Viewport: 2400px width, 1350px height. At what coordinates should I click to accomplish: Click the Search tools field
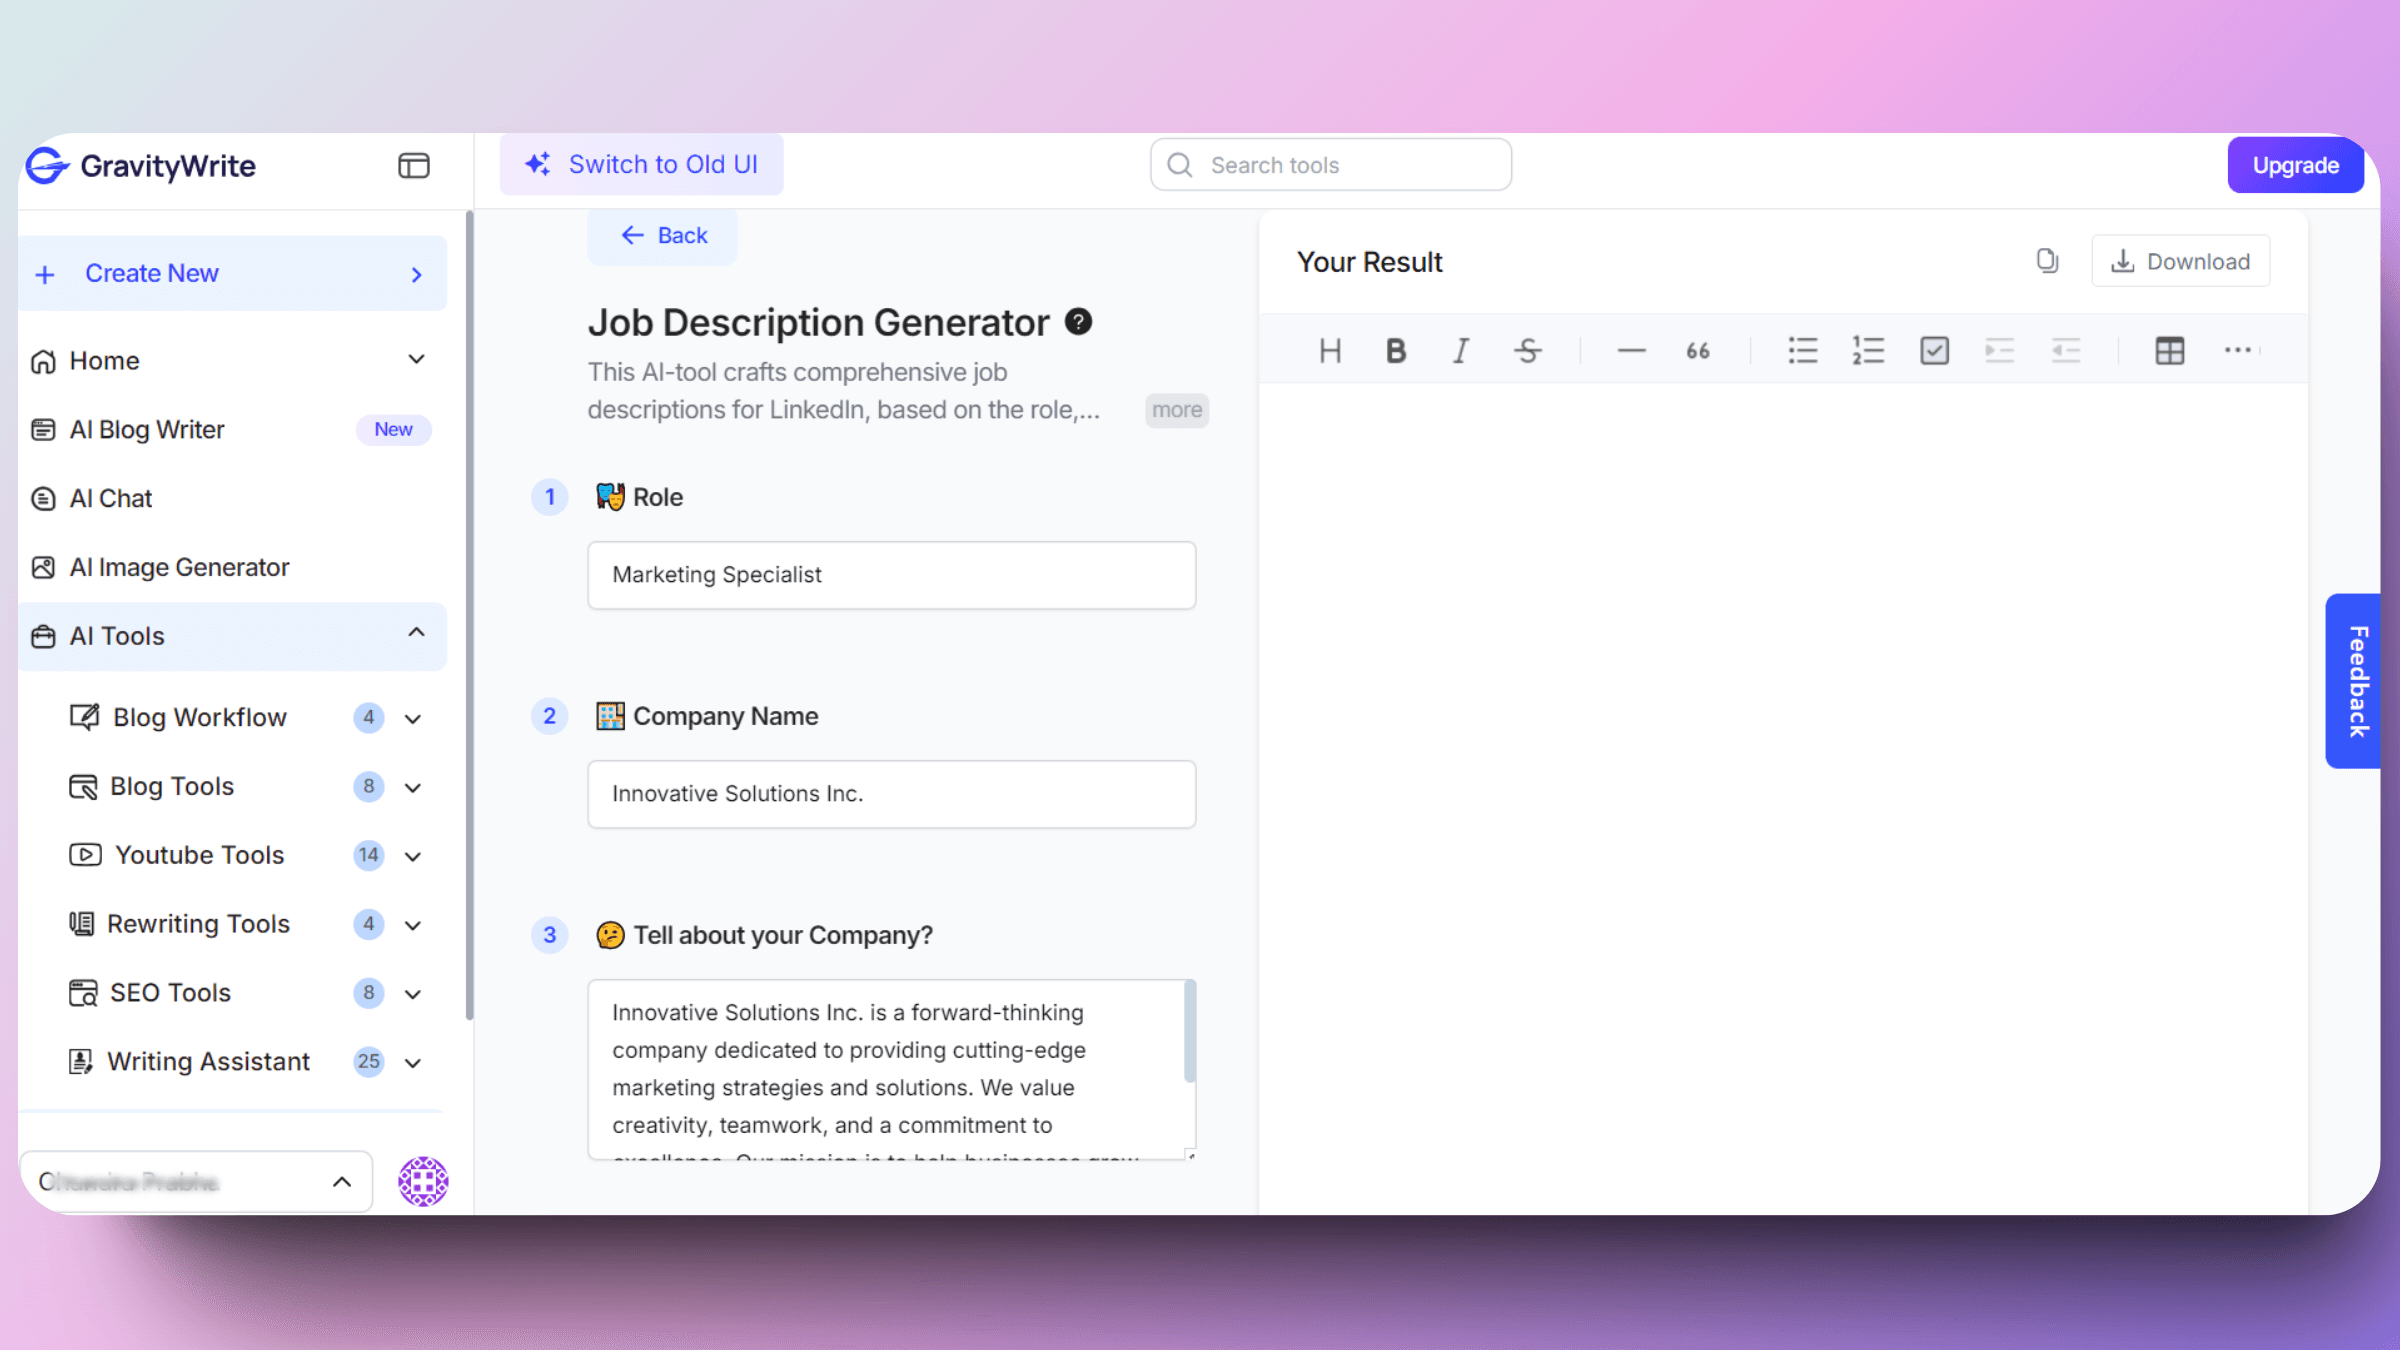(x=1330, y=165)
